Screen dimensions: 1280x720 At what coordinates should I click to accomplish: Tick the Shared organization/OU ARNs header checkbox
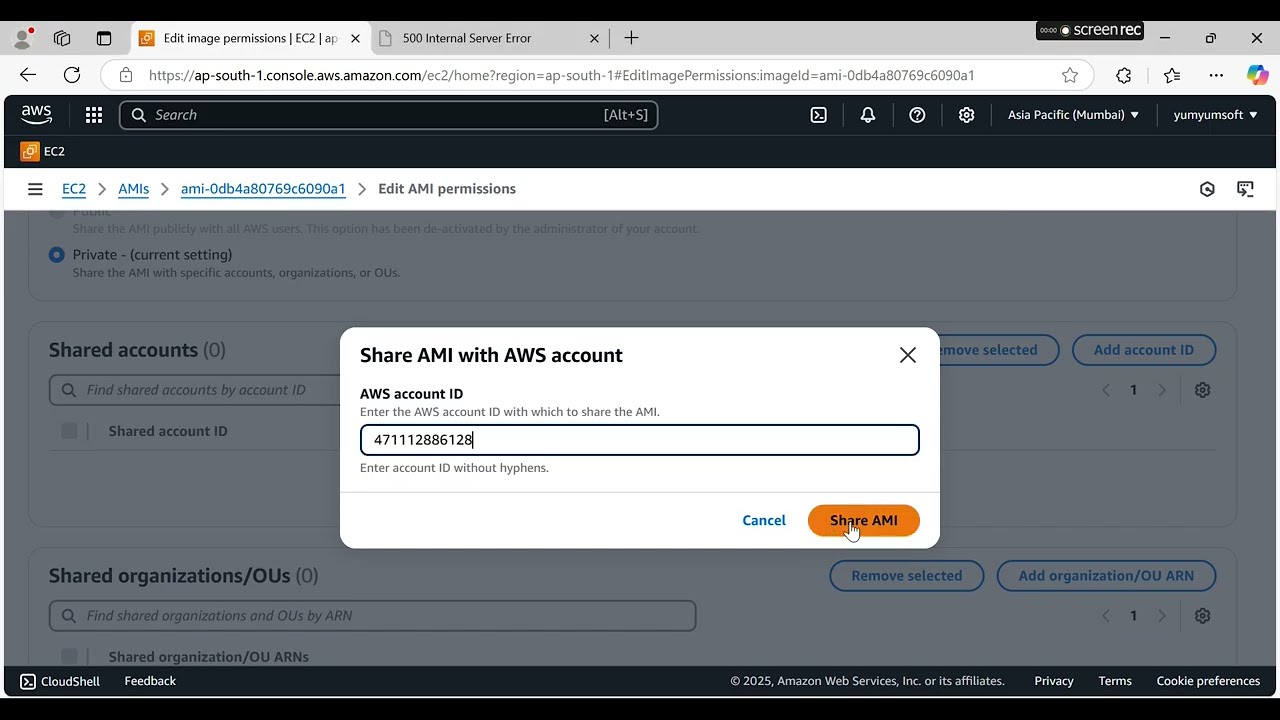[x=69, y=656]
